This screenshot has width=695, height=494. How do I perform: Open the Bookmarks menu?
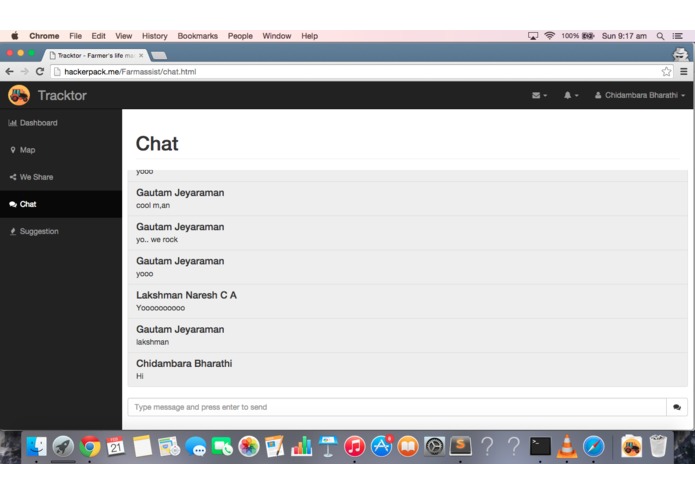tap(198, 36)
